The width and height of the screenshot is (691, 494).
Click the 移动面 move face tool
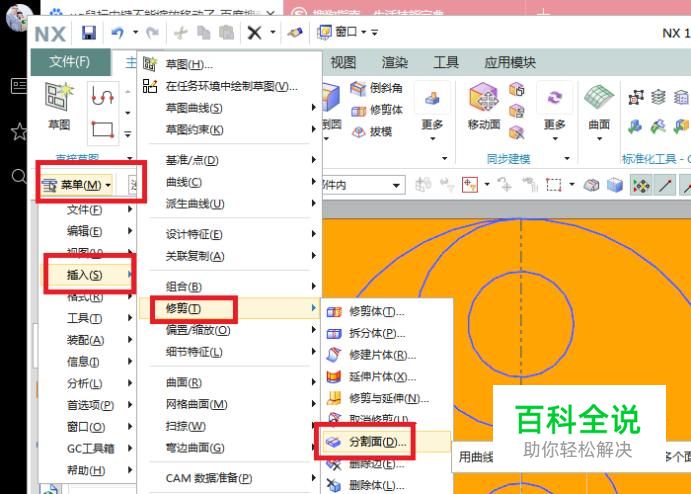[484, 107]
